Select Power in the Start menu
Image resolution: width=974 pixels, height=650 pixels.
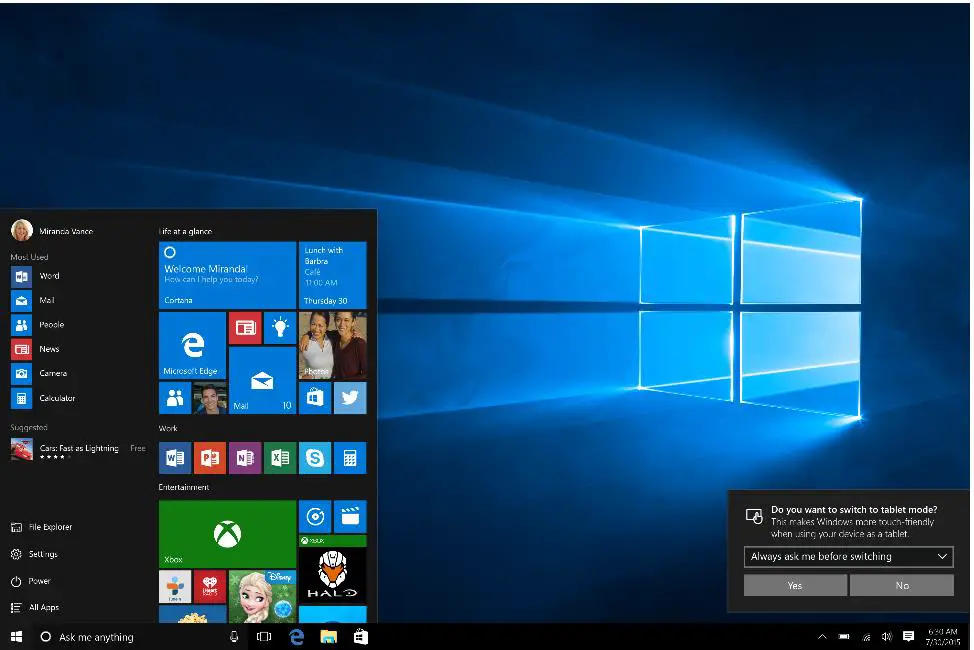coord(39,581)
